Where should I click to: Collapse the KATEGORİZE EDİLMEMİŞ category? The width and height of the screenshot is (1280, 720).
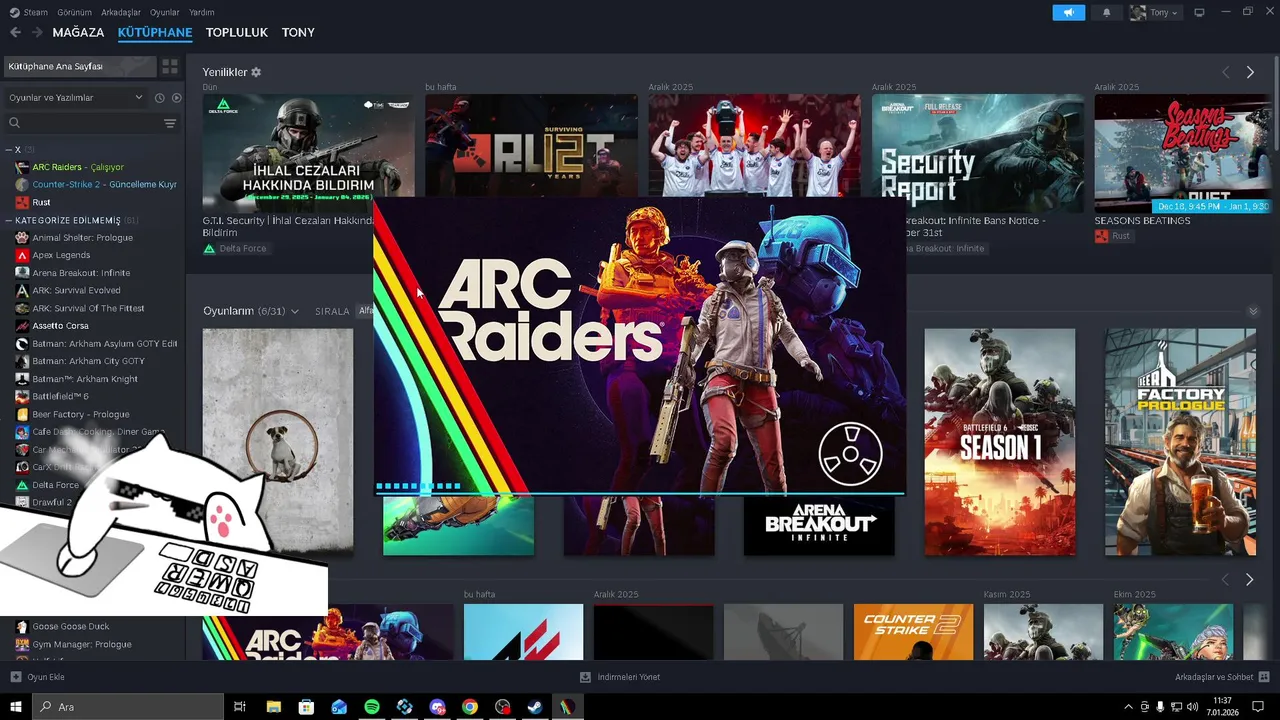pyautogui.click(x=8, y=220)
